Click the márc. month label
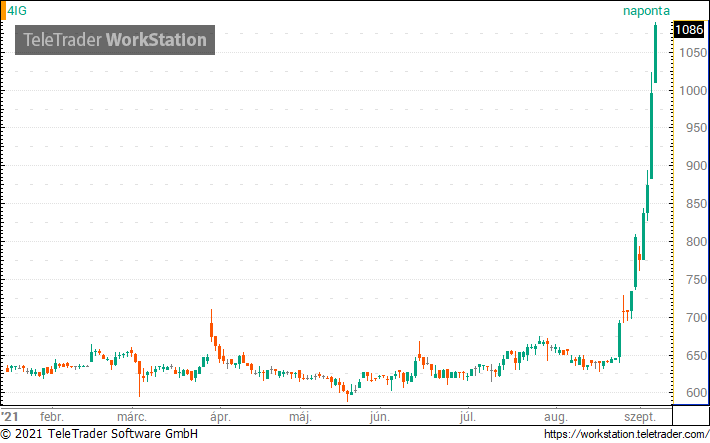Screen dimensions: 710x443 pos(132,417)
